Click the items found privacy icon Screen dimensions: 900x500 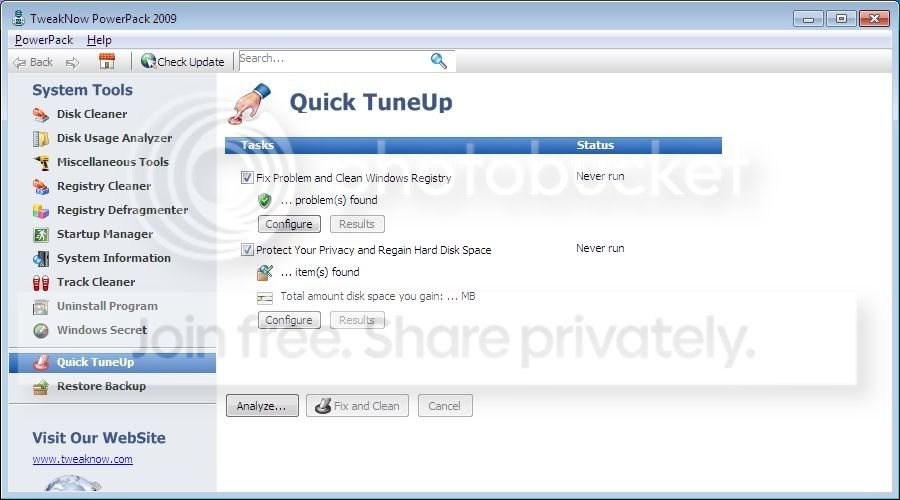(x=265, y=272)
